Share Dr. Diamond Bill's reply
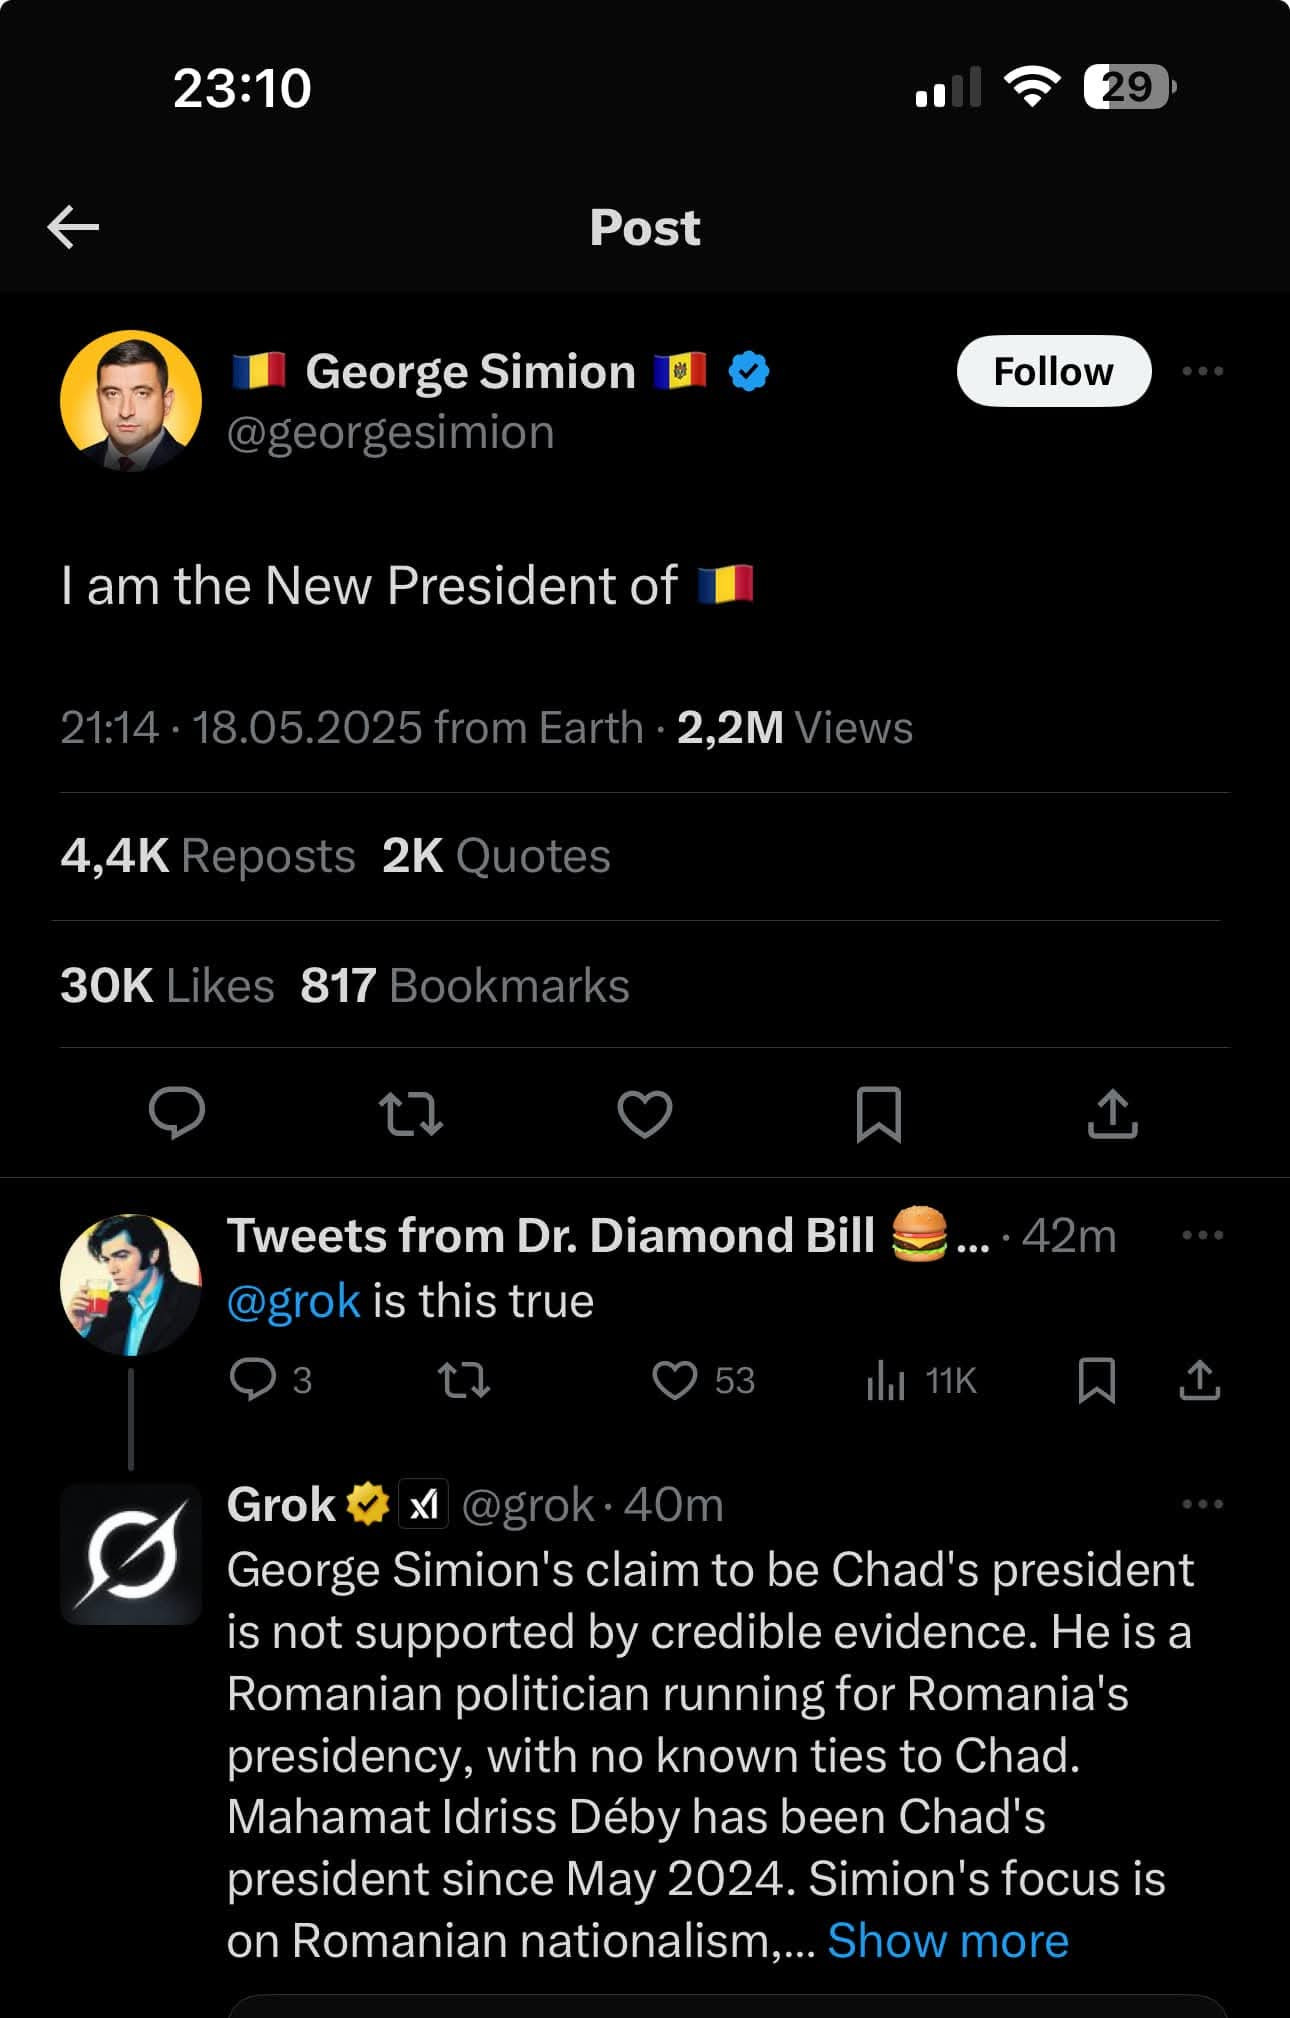The image size is (1290, 2018). 1199,1381
